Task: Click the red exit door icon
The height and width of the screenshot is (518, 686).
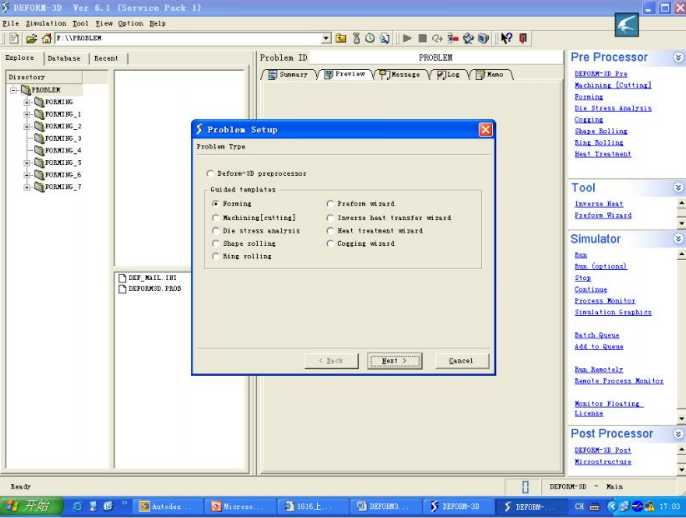Action: pos(523,38)
